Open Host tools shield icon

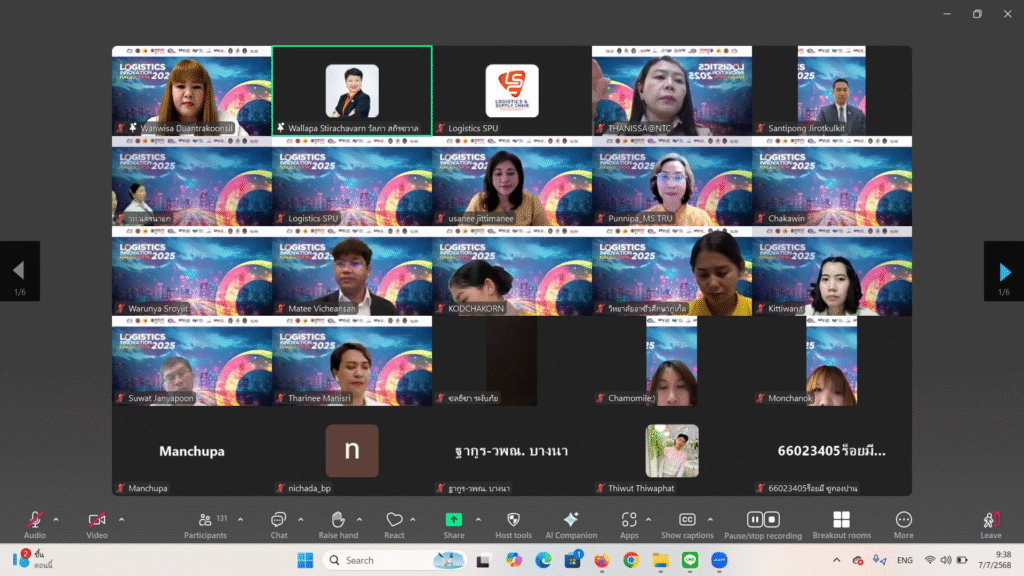point(513,524)
